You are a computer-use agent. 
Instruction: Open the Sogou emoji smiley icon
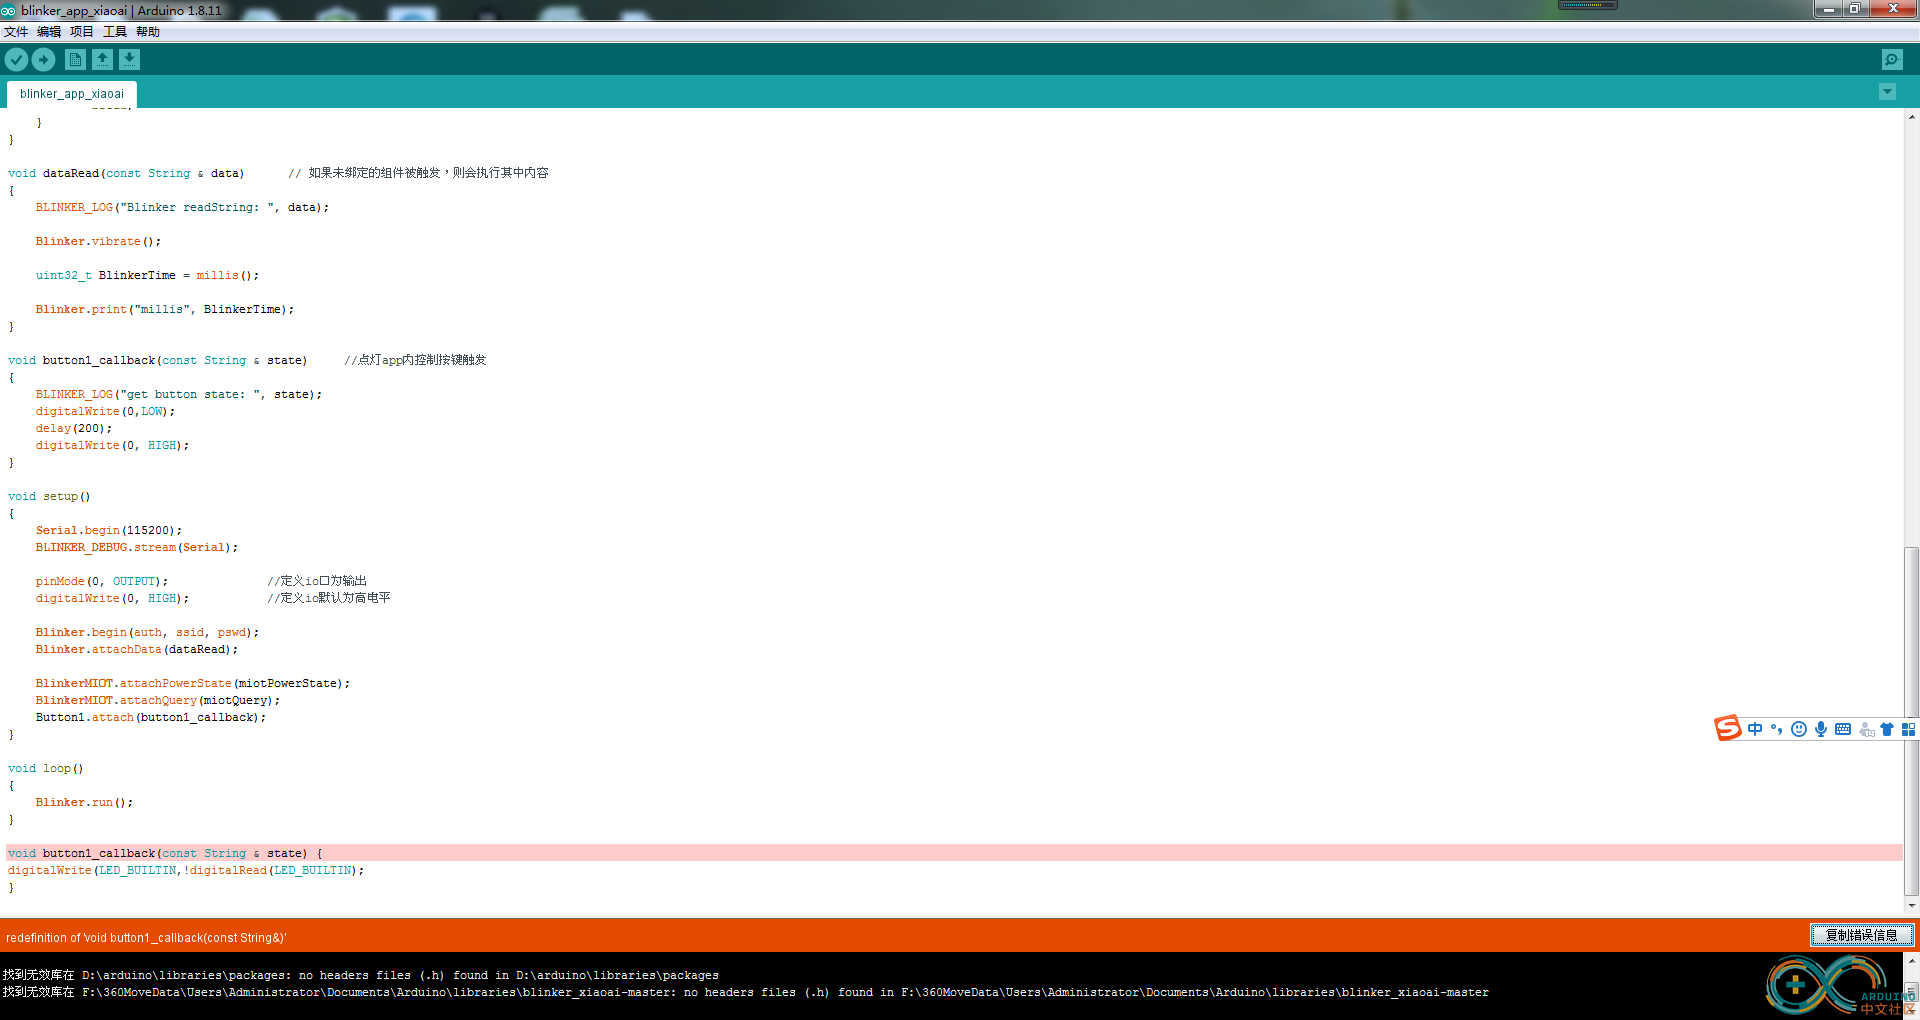[x=1799, y=729]
